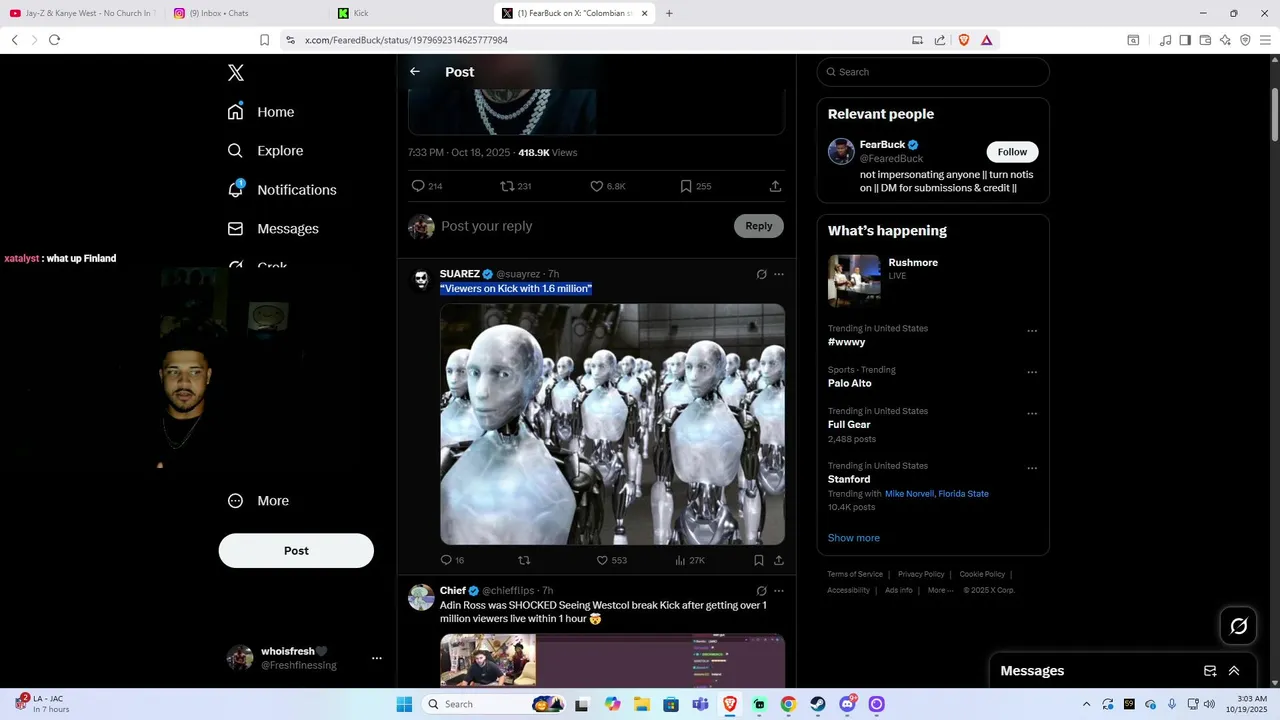Go back using the Post header arrow
1280x720 pixels.
pyautogui.click(x=415, y=72)
